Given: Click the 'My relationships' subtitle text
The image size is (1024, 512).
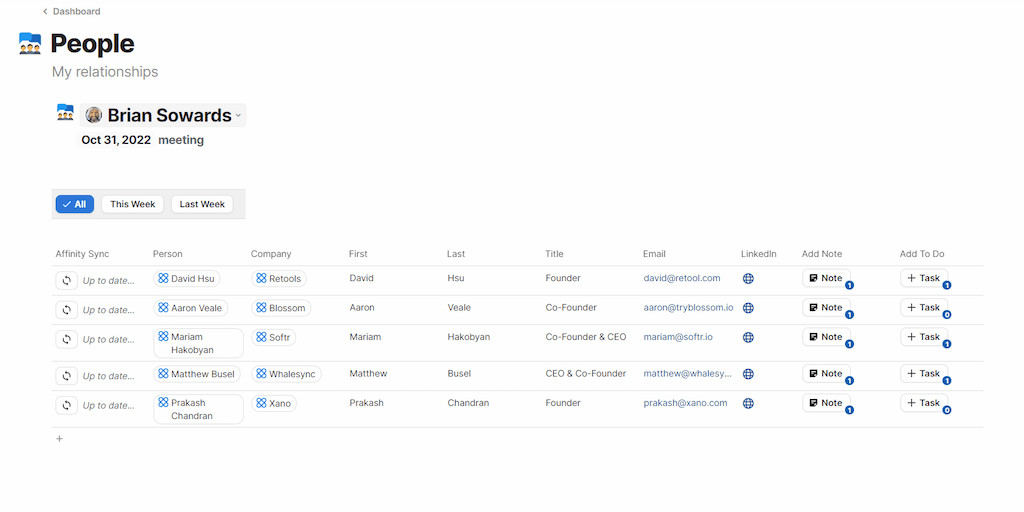Looking at the screenshot, I should click(x=105, y=72).
